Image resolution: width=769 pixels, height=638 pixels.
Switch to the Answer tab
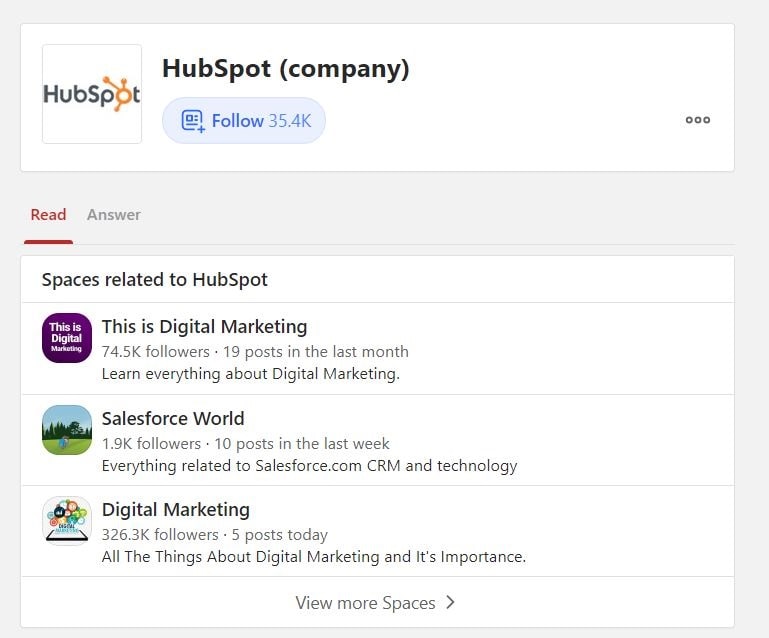pos(114,215)
